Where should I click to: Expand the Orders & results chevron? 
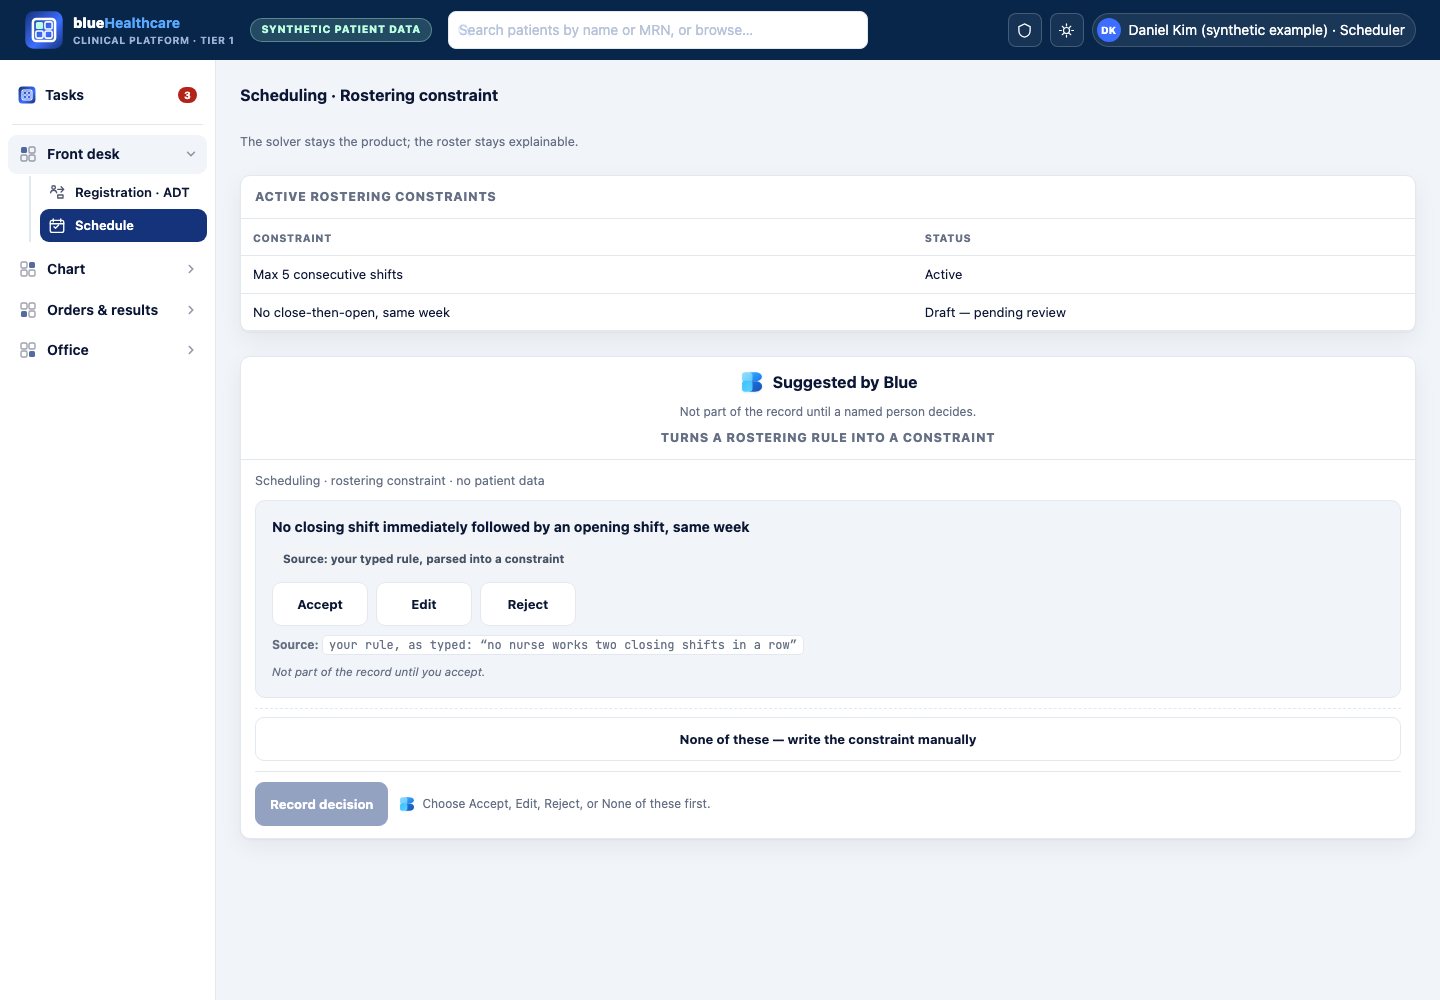[191, 310]
